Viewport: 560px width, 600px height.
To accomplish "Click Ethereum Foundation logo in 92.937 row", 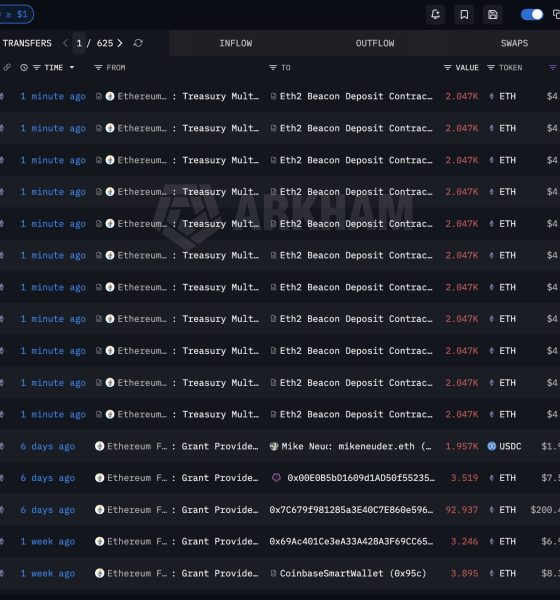I will click(100, 510).
